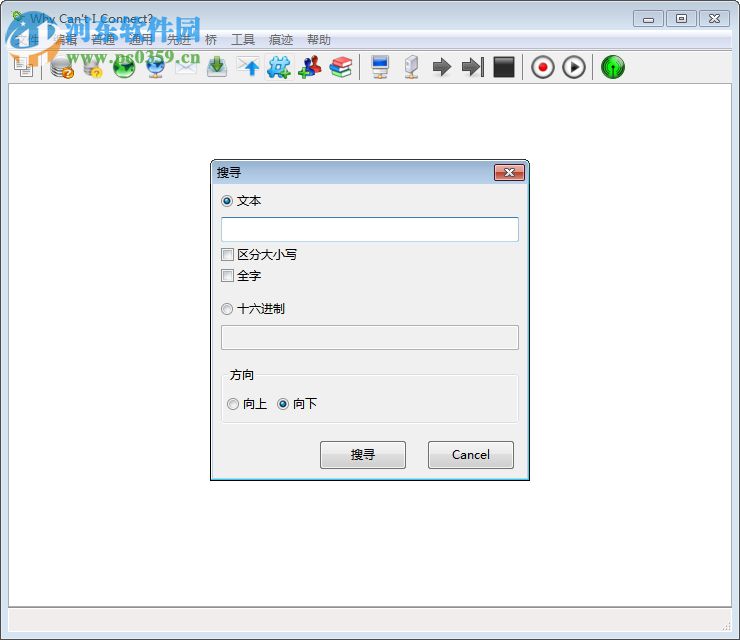Image resolution: width=740 pixels, height=640 pixels.
Task: Click the add users icon in toolbar
Action: 310,67
